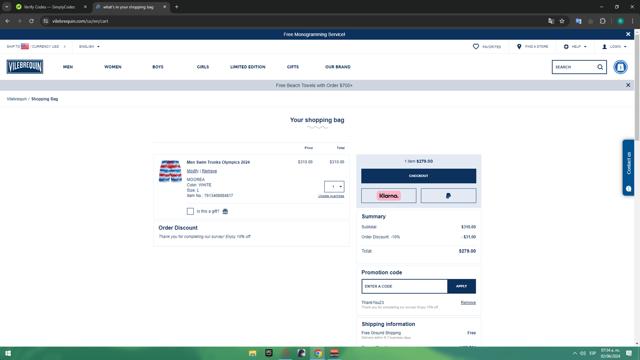640x360 pixels.
Task: Open Men Swim Trunks Olympics 2024 product link
Action: click(x=218, y=162)
